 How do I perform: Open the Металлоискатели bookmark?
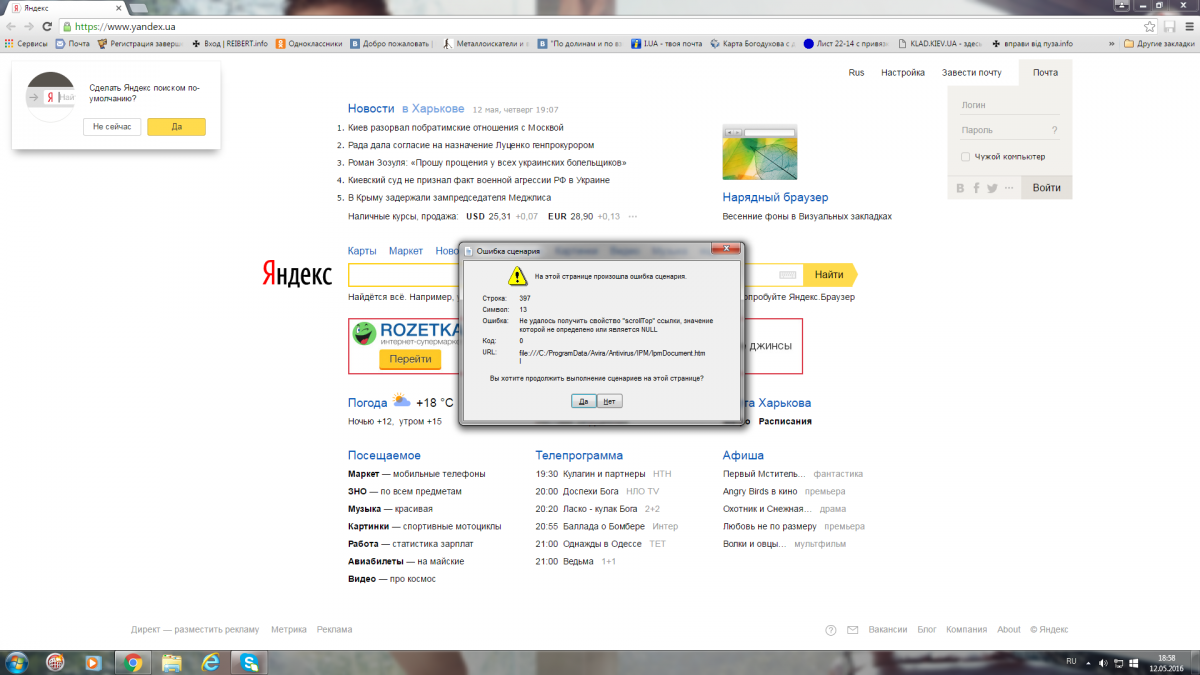[x=488, y=44]
